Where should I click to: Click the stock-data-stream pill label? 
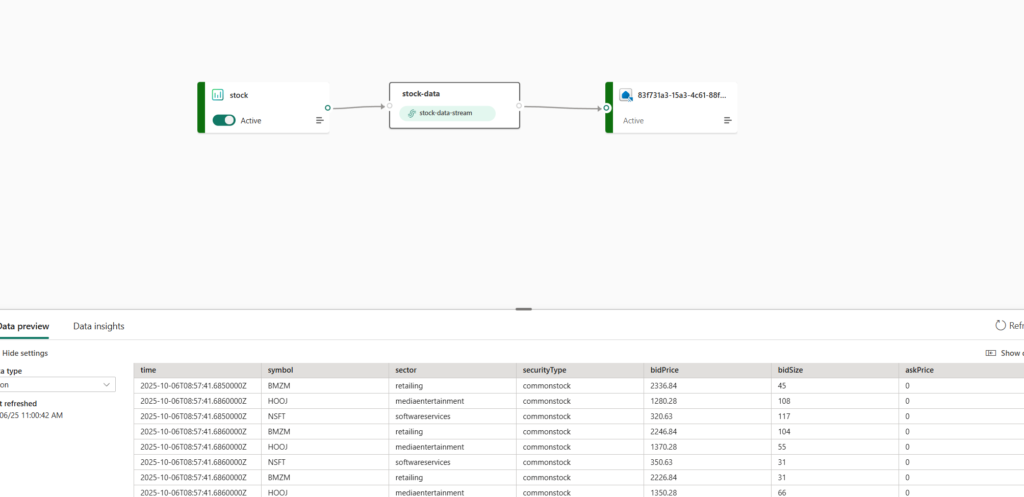coord(447,113)
